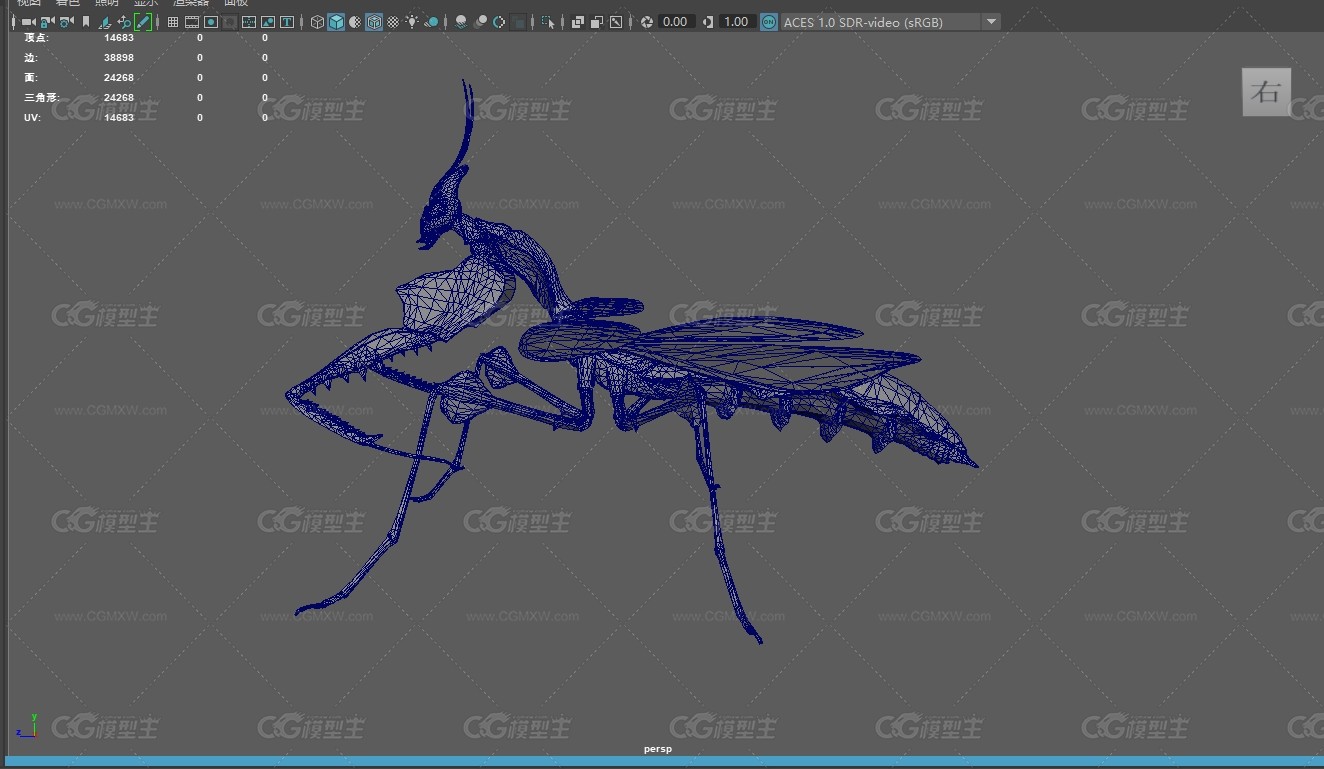Click the Exposure reset icon
The width and height of the screenshot is (1324, 769).
[x=647, y=21]
